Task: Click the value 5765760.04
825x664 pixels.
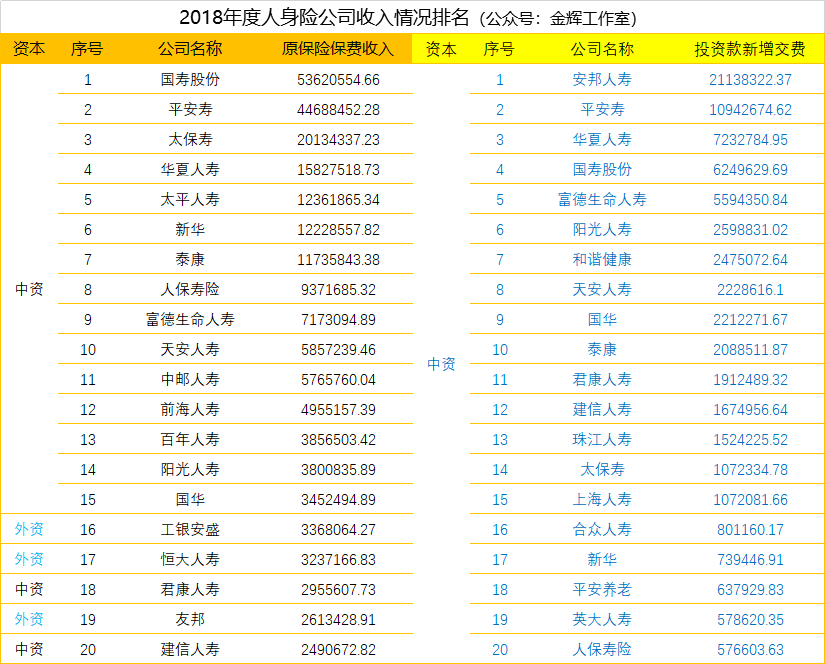Action: tap(338, 379)
